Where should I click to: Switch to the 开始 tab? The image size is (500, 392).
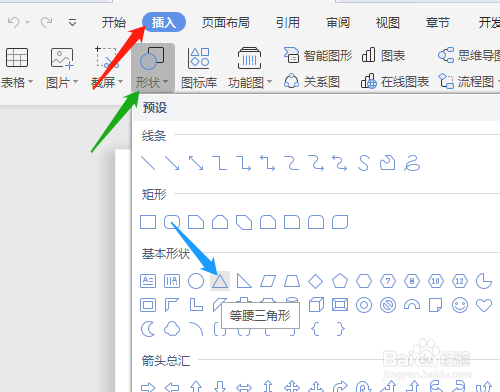coord(114,22)
